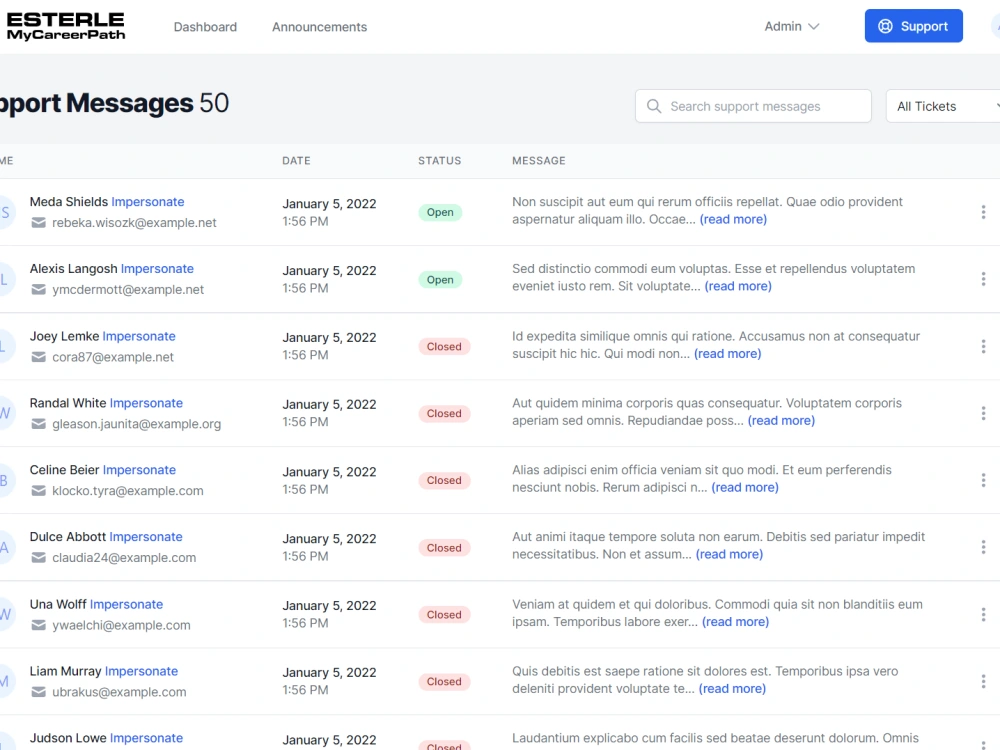Image resolution: width=1000 pixels, height=750 pixels.
Task: Focus the Search support messages field
Action: 753,106
